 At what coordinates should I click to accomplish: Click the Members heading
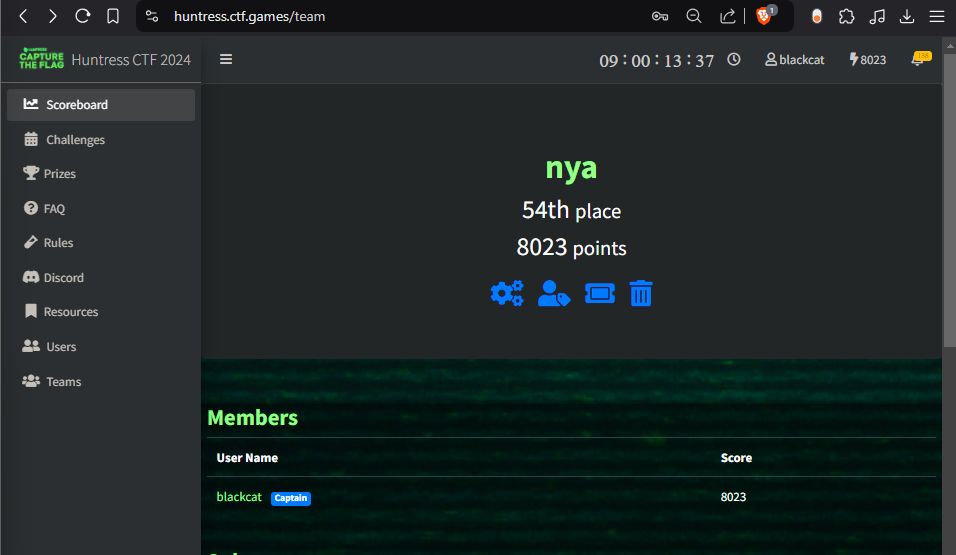pos(252,418)
